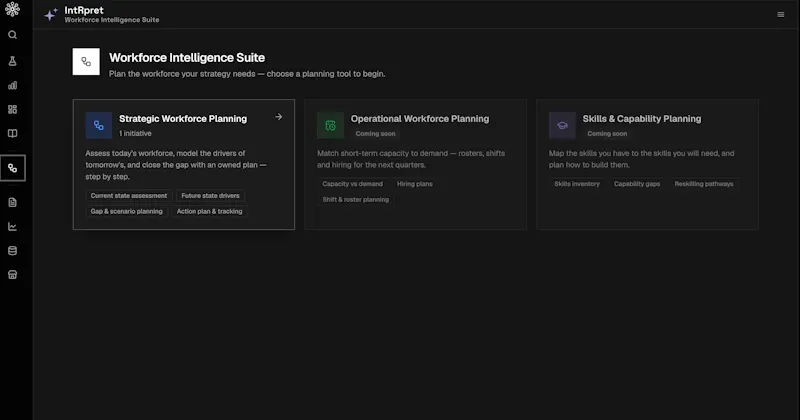The height and width of the screenshot is (420, 800).
Task: Click the Gap & scenario planning tag
Action: point(127,211)
